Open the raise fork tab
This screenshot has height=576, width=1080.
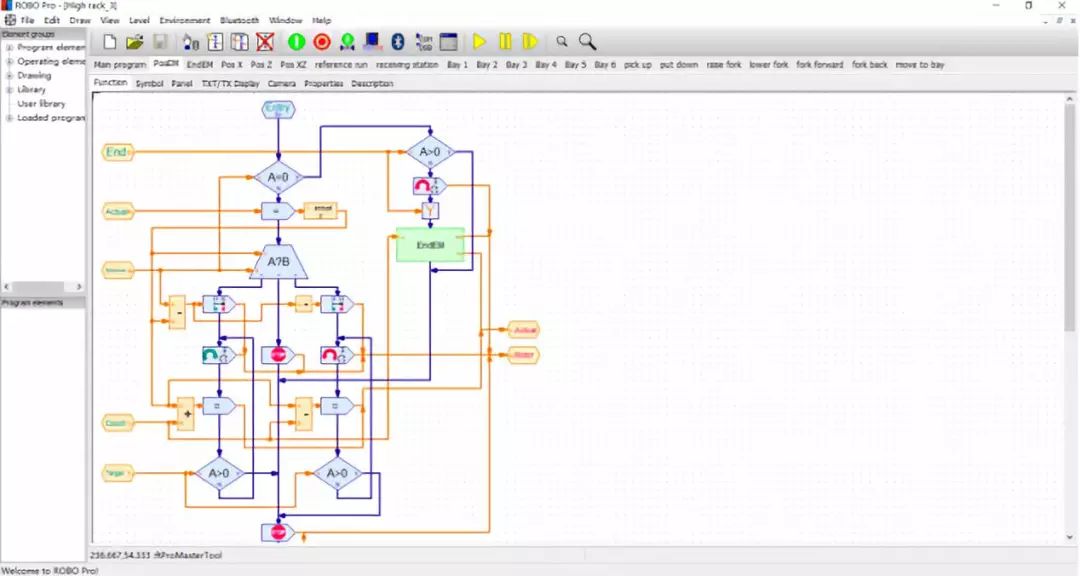click(724, 64)
